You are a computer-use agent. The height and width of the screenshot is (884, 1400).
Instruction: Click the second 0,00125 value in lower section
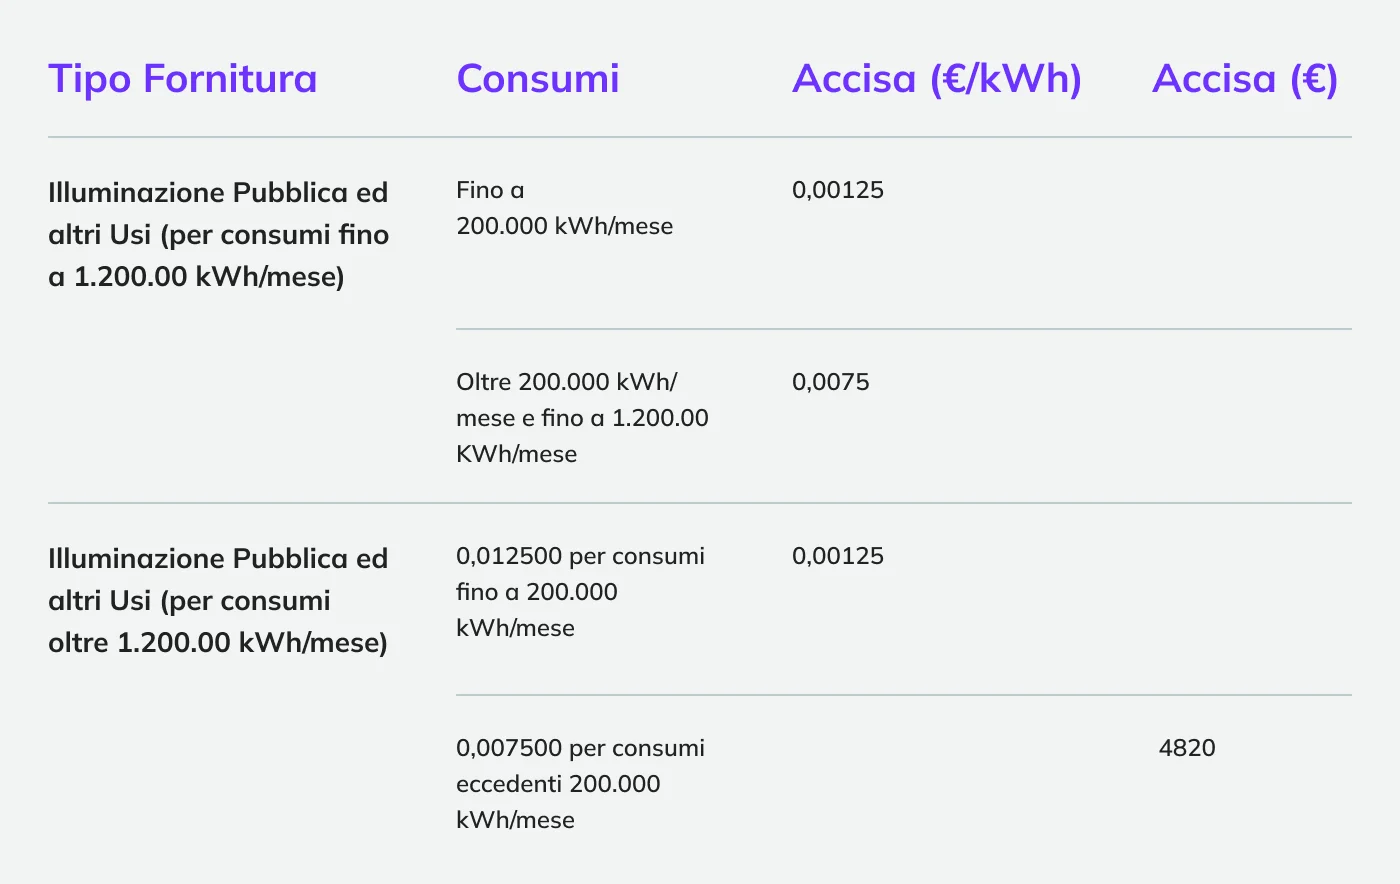pyautogui.click(x=838, y=556)
